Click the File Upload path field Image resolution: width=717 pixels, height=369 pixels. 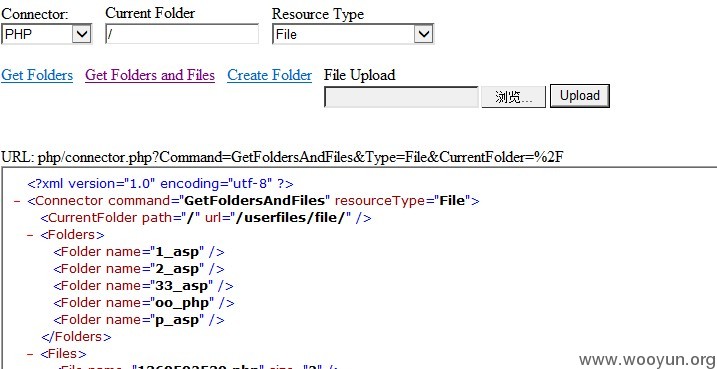tap(401, 97)
